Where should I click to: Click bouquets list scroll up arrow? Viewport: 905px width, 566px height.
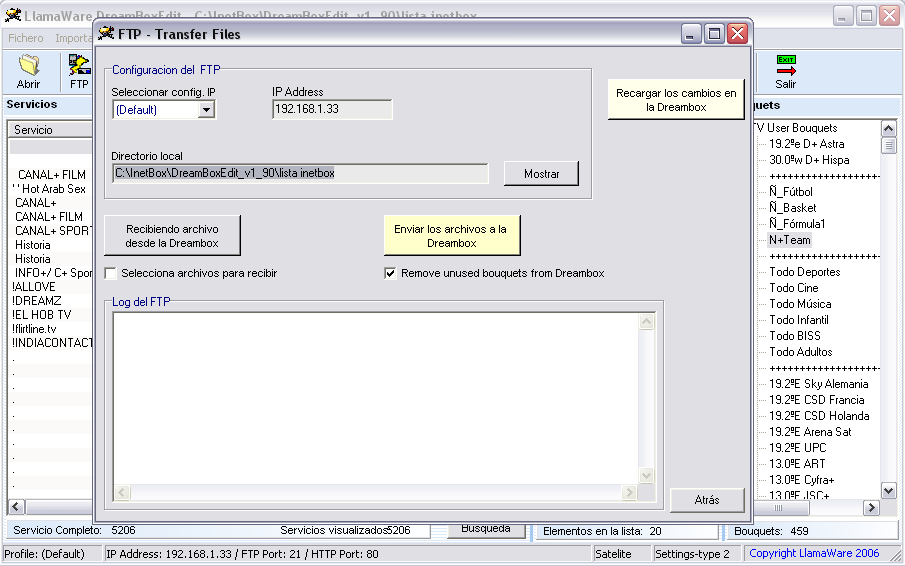tap(889, 128)
